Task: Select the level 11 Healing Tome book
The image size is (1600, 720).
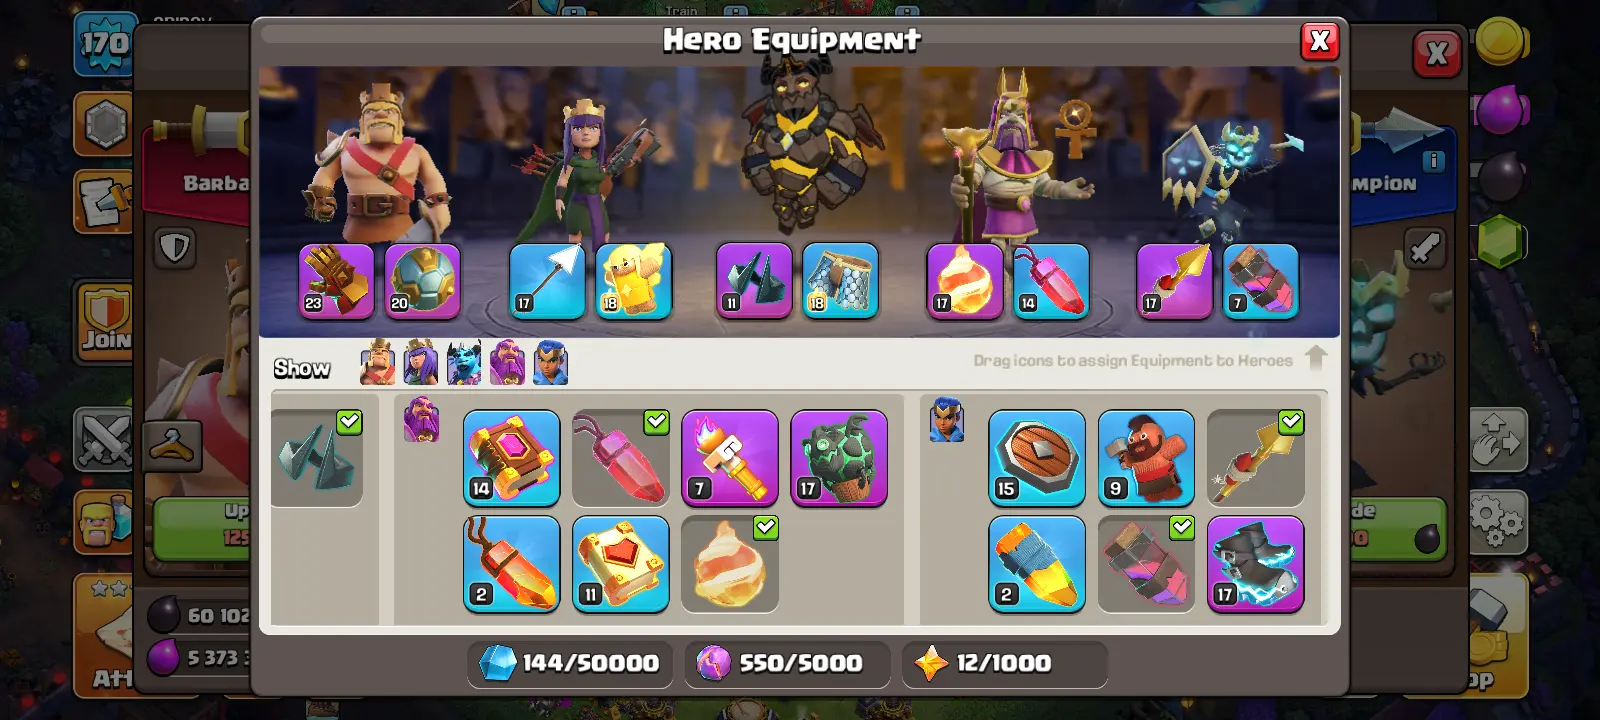Action: click(621, 564)
